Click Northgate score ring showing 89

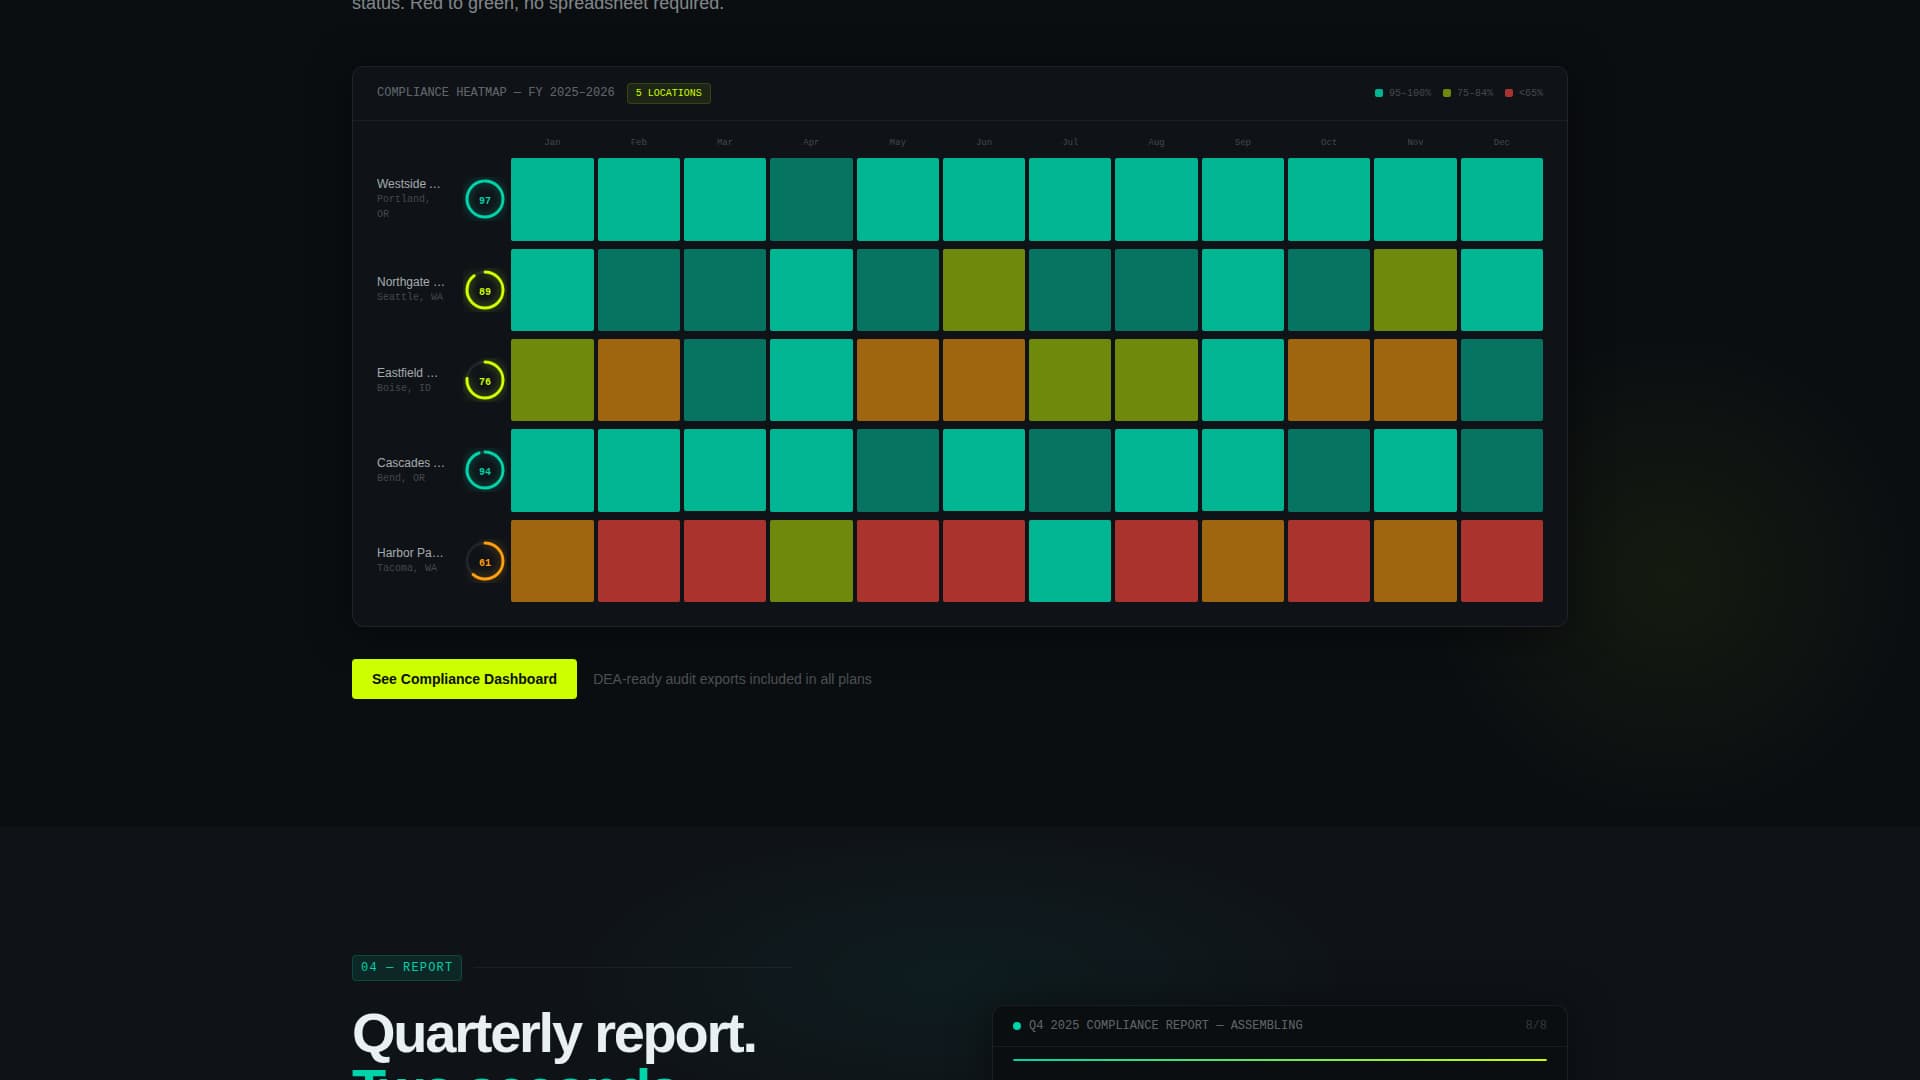click(x=485, y=291)
